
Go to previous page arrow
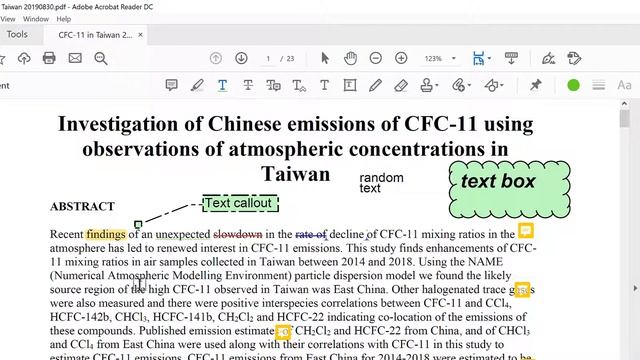coord(216,58)
